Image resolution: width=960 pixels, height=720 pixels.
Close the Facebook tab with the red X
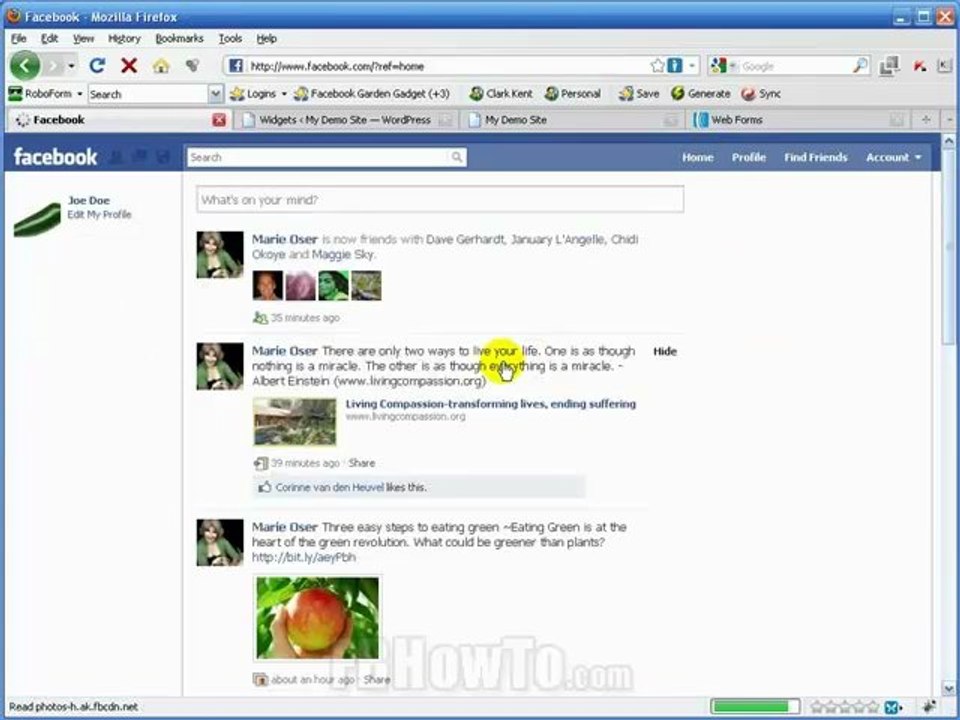click(x=219, y=120)
